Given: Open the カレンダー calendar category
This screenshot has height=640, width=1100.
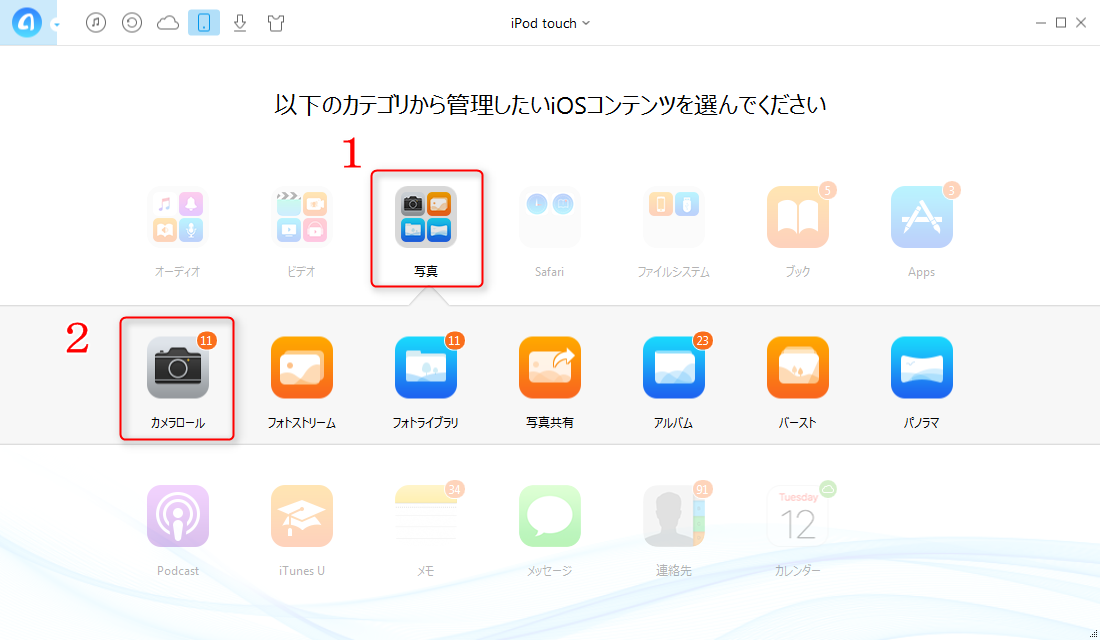Looking at the screenshot, I should pos(798,516).
